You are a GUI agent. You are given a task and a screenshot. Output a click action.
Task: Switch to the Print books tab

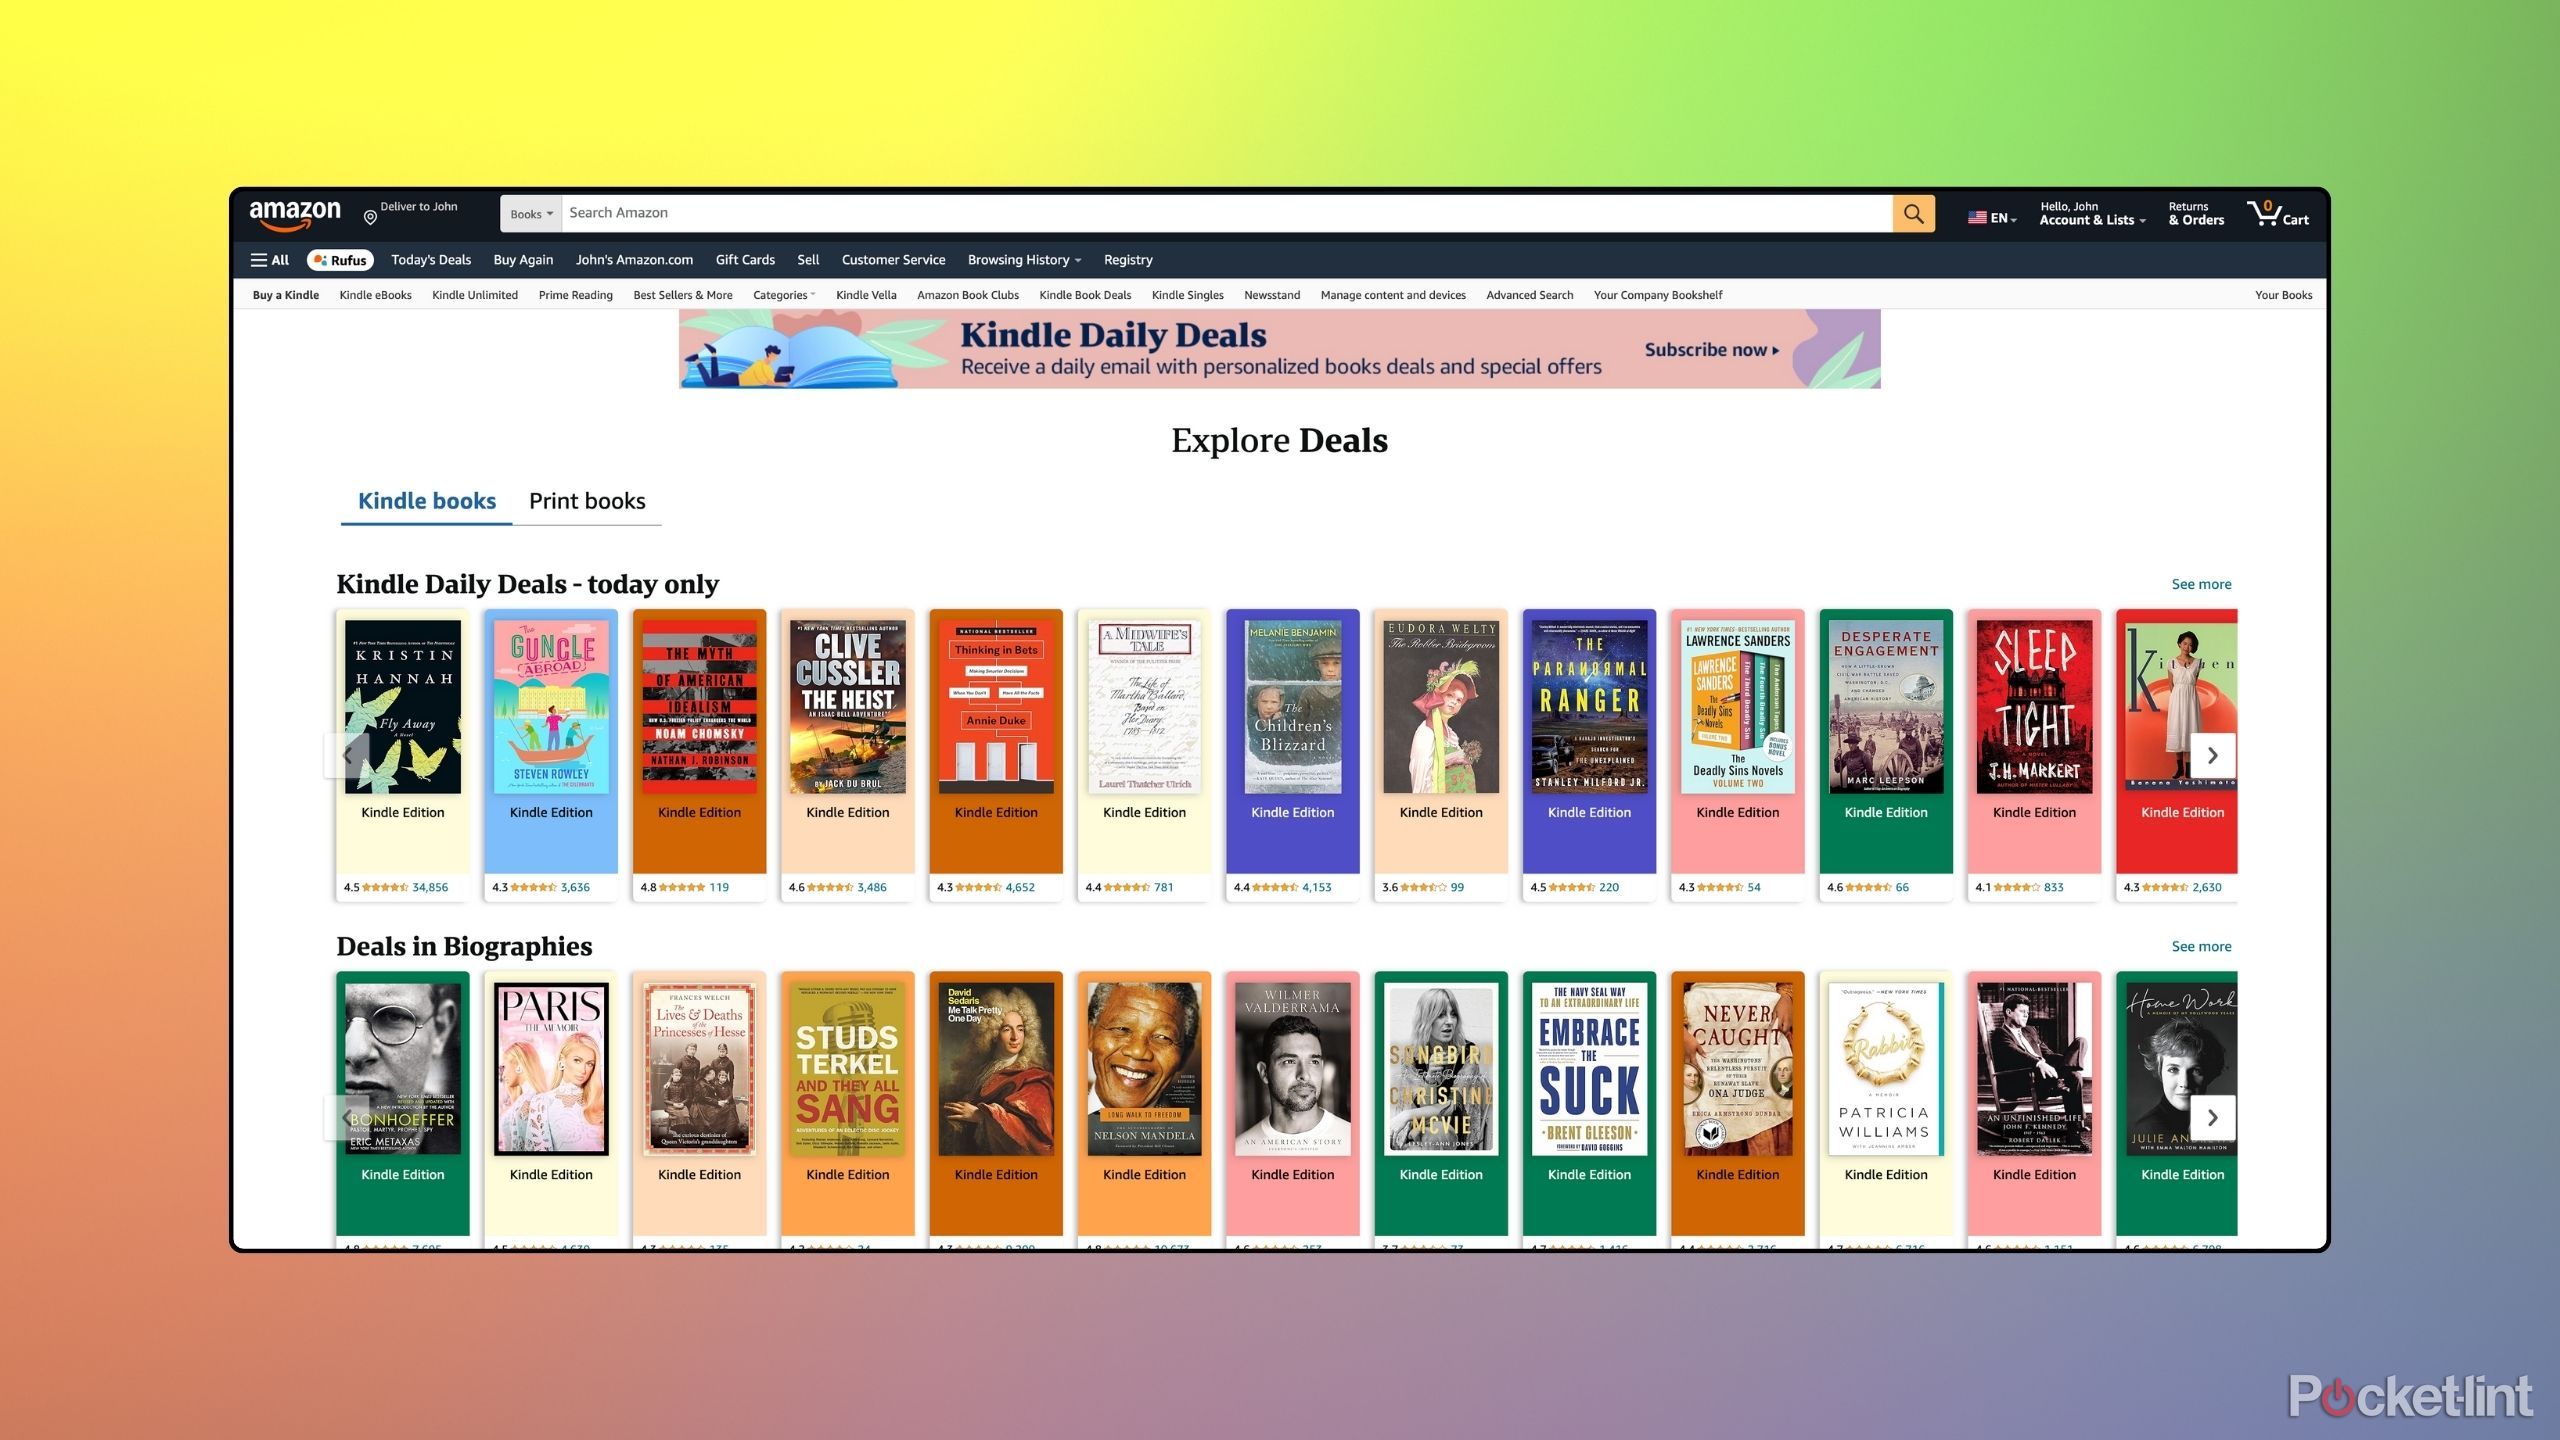tap(587, 501)
